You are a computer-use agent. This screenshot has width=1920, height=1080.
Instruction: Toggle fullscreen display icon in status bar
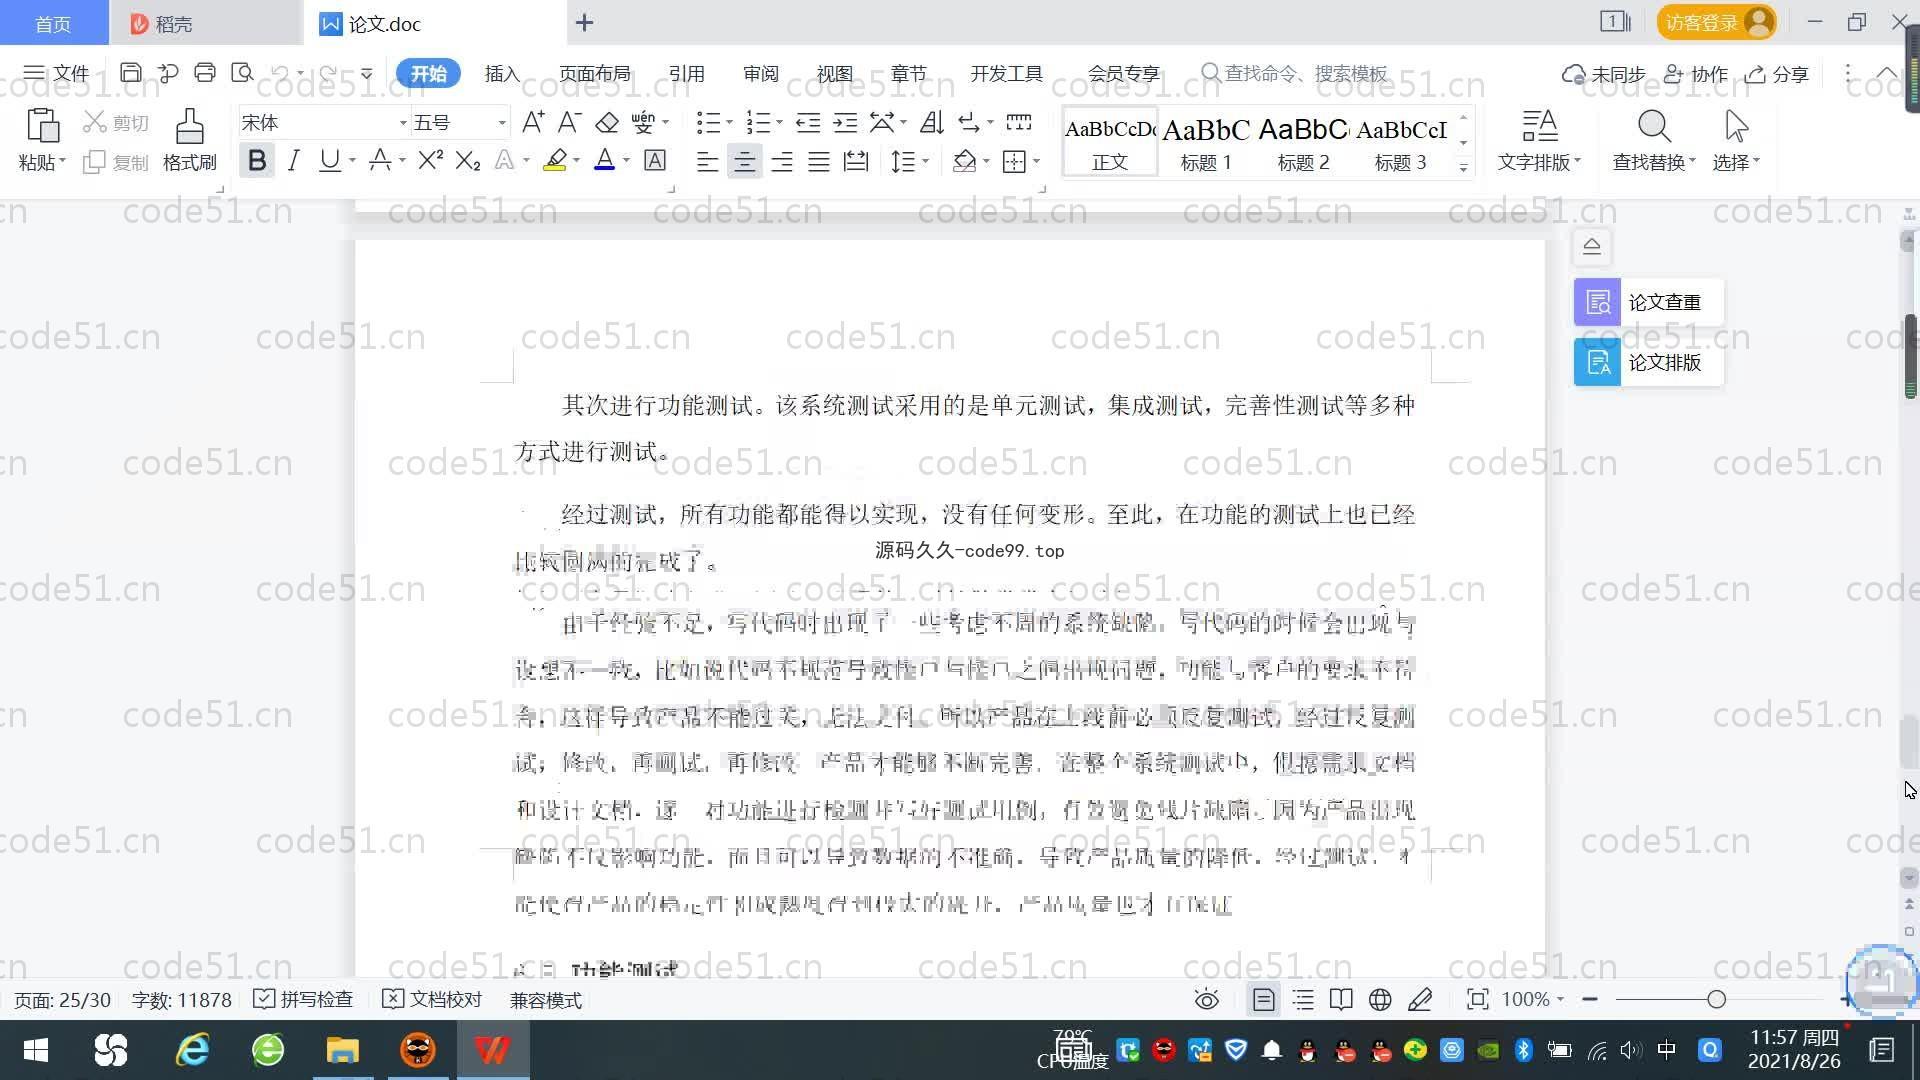[x=1477, y=1000]
